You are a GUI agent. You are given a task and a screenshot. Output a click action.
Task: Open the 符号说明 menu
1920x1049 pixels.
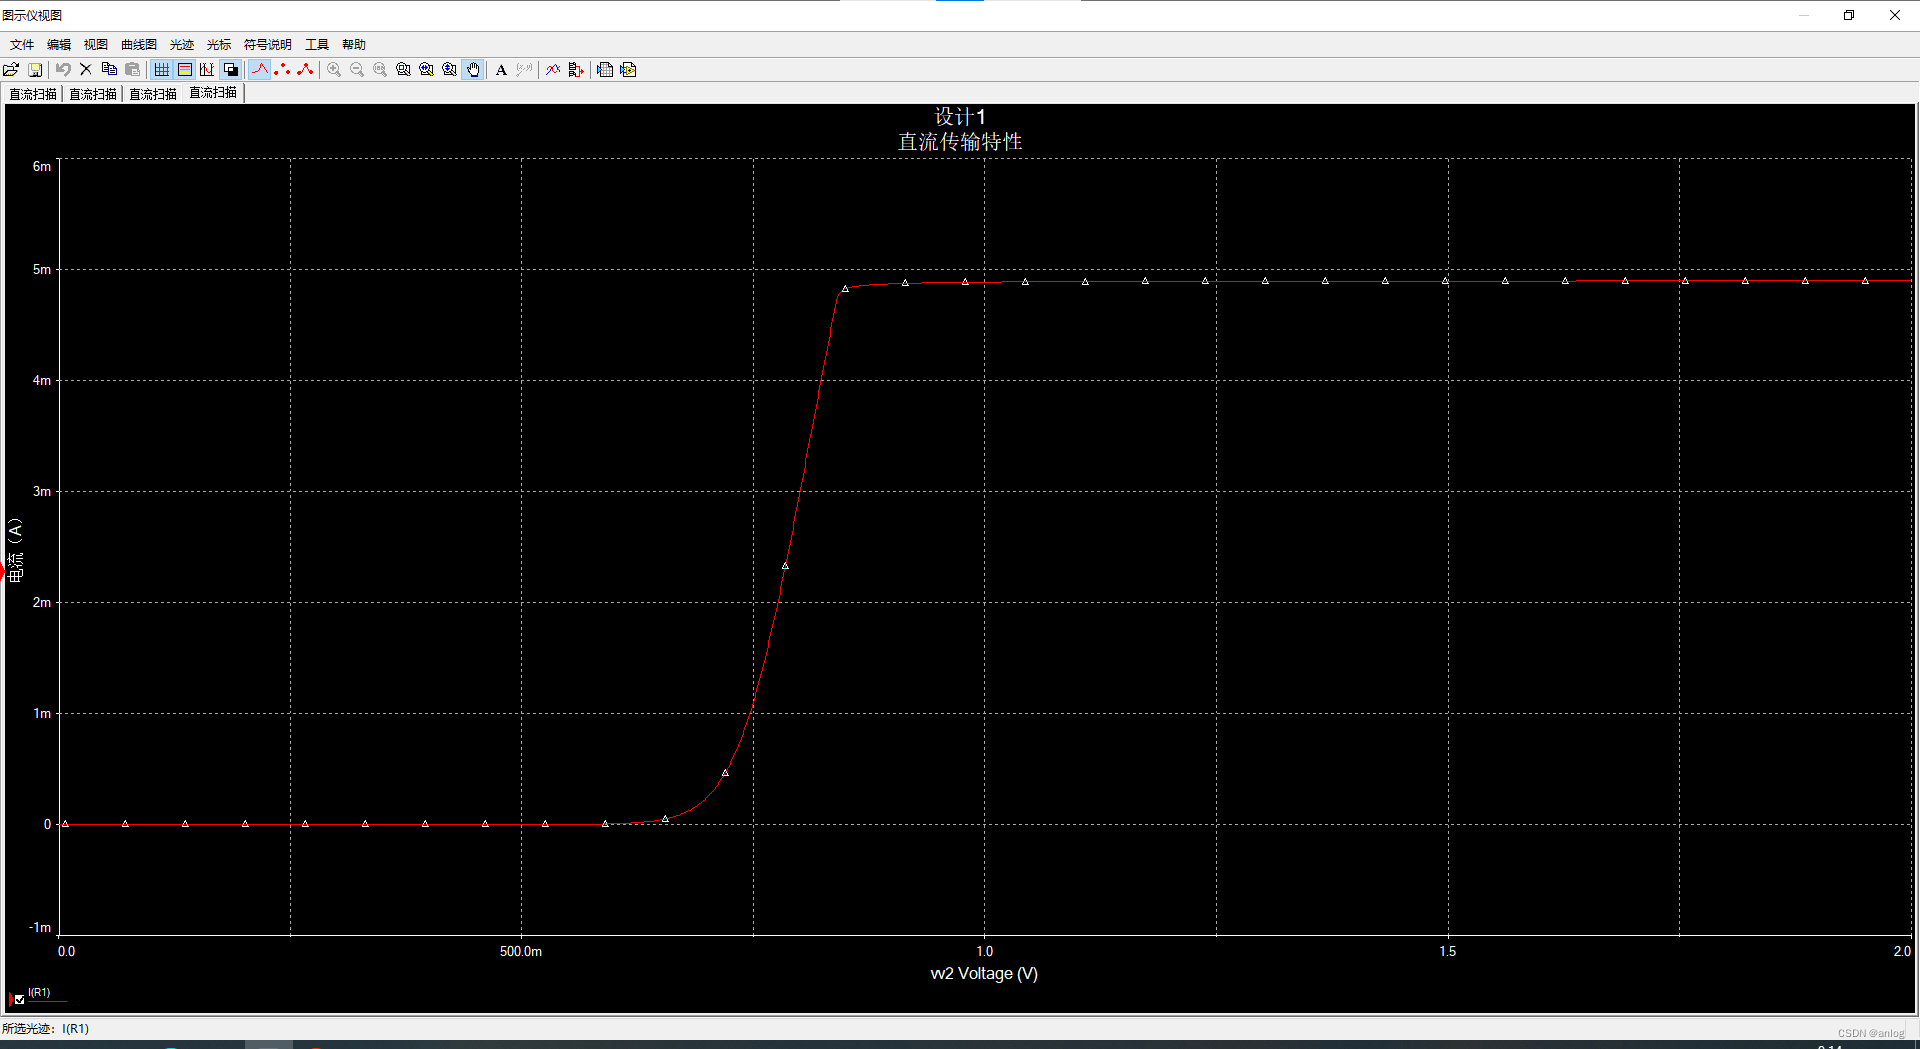268,45
